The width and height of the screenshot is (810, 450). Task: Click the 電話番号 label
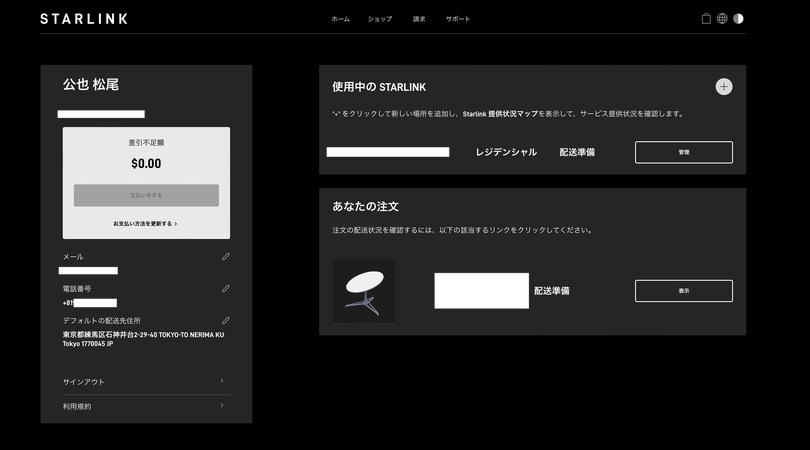(76, 289)
